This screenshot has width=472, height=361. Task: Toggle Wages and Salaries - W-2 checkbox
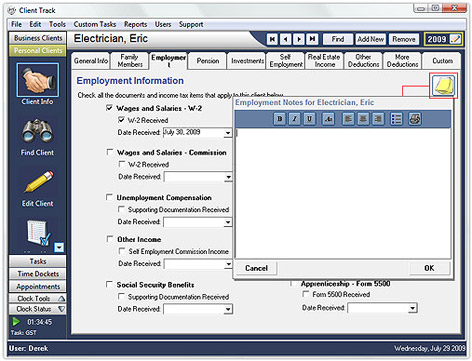coord(109,108)
